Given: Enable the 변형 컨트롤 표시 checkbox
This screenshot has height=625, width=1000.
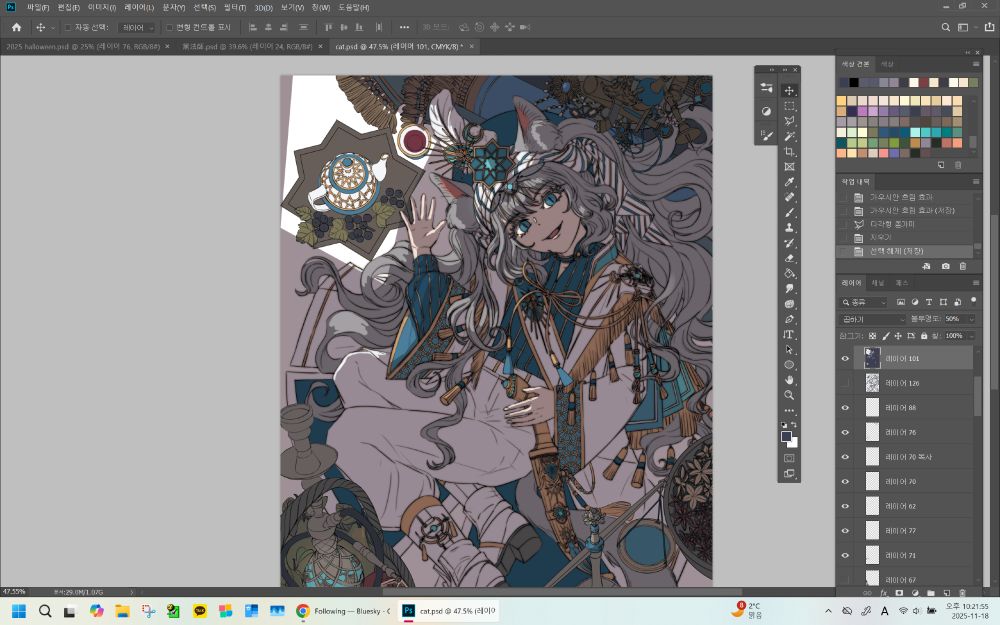Looking at the screenshot, I should (169, 27).
